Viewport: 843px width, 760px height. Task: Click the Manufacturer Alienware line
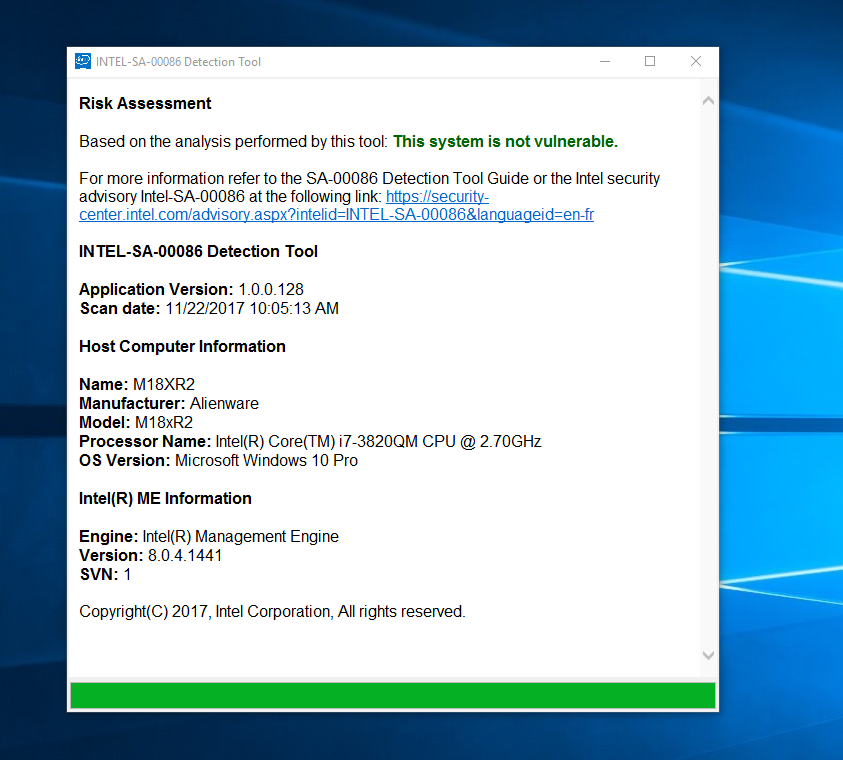[x=169, y=403]
